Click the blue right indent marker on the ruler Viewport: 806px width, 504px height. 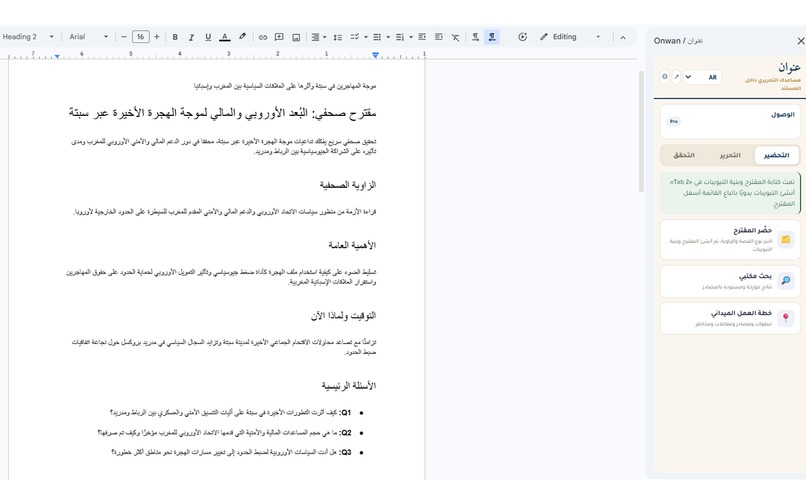pos(375,55)
